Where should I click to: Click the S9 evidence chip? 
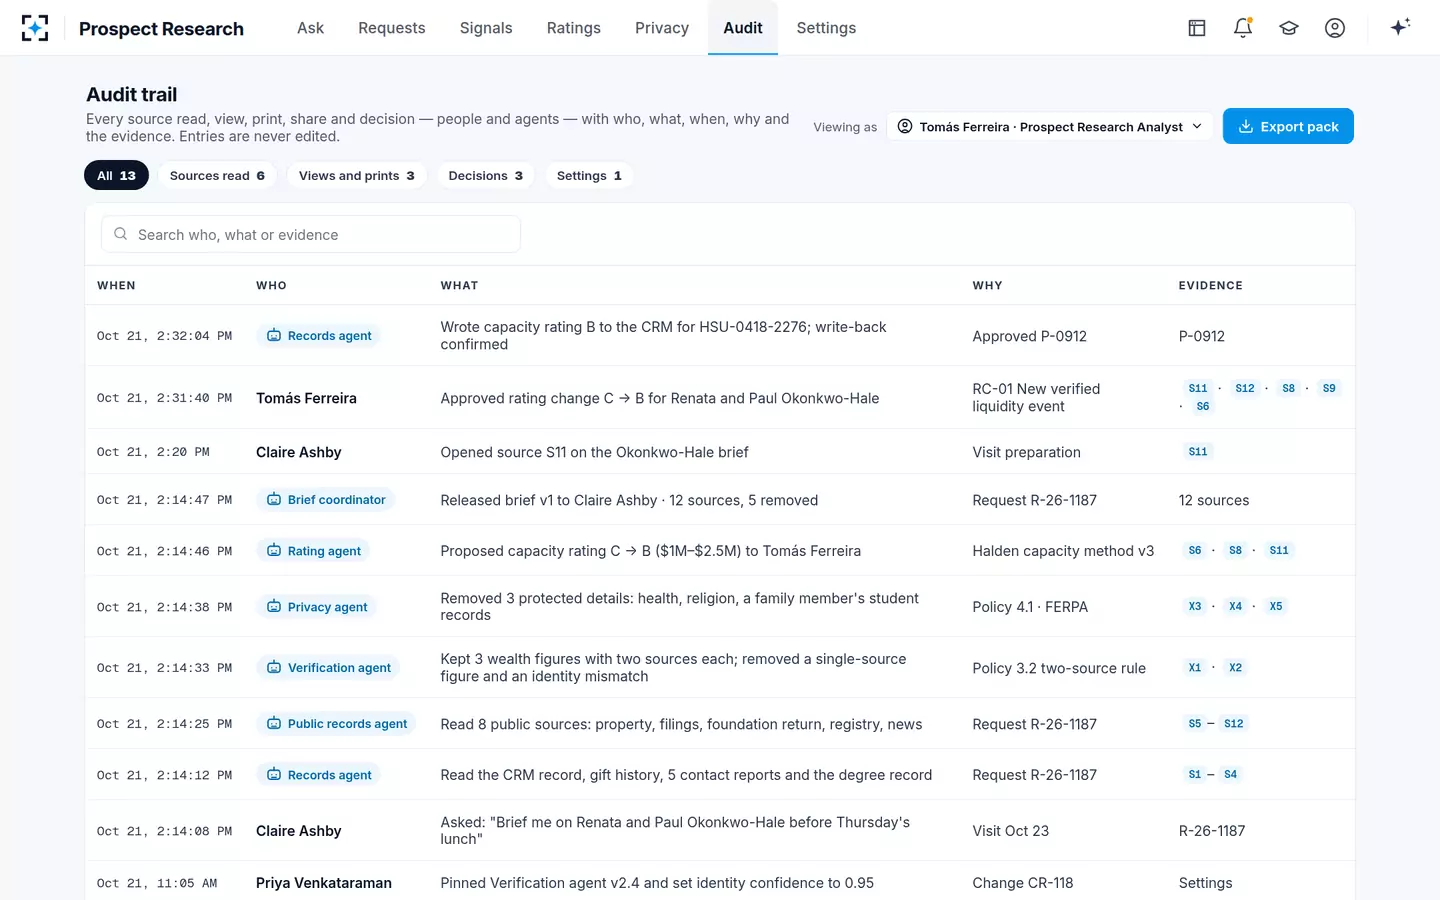pyautogui.click(x=1329, y=388)
